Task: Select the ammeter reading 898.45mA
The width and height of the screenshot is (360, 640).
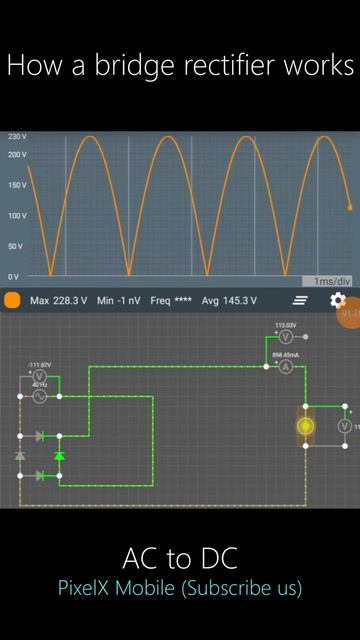Action: pyautogui.click(x=286, y=367)
